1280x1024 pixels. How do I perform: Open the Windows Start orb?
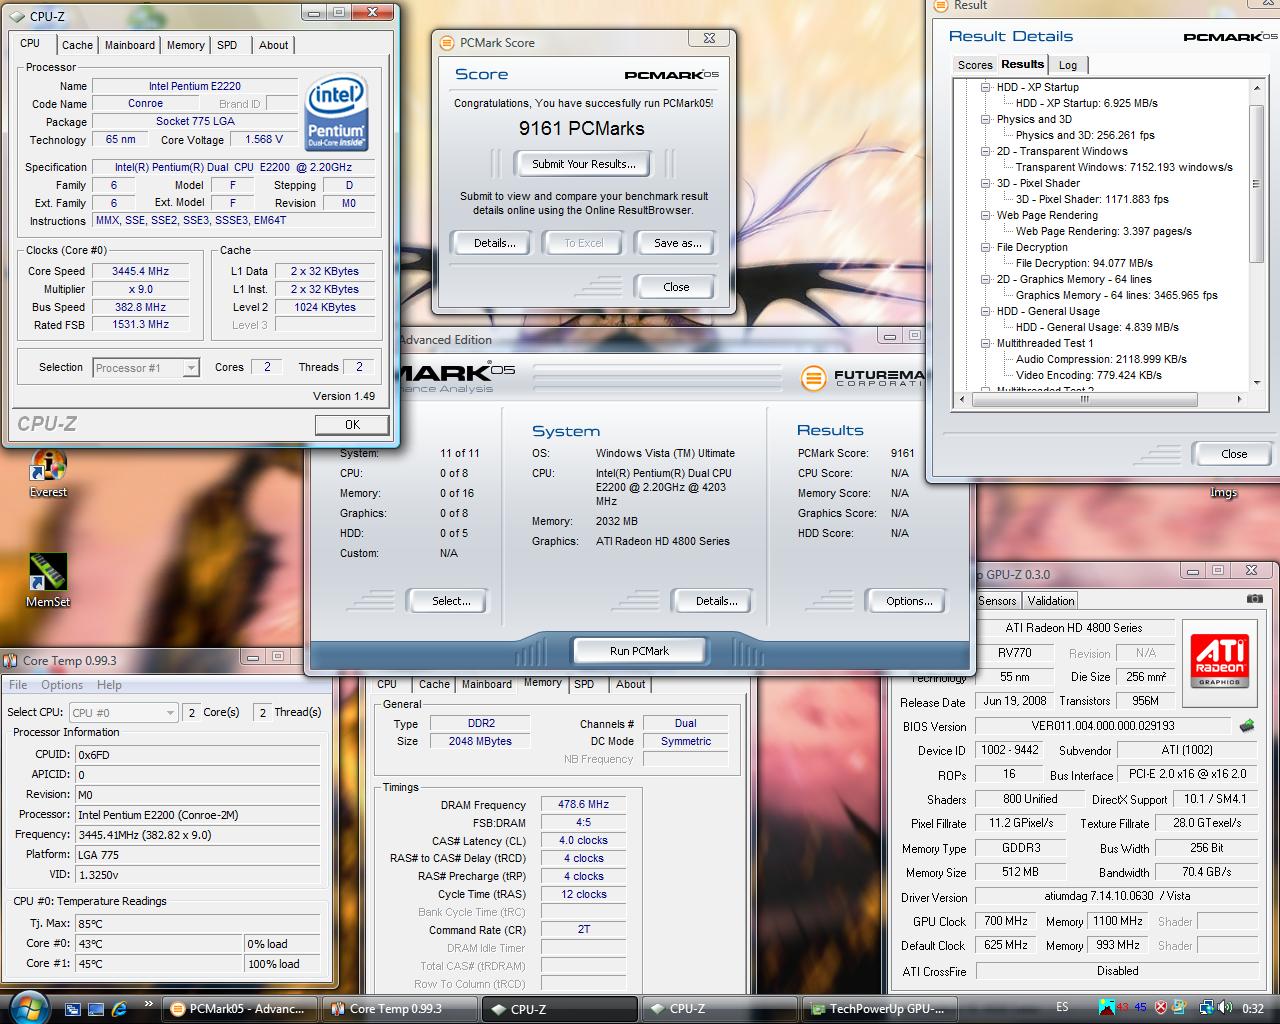click(28, 1007)
